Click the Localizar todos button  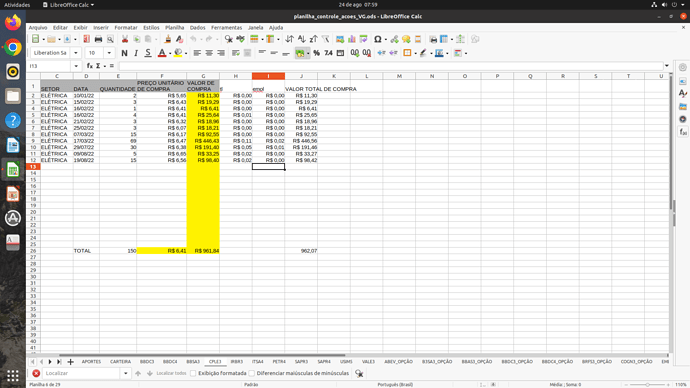coord(172,373)
